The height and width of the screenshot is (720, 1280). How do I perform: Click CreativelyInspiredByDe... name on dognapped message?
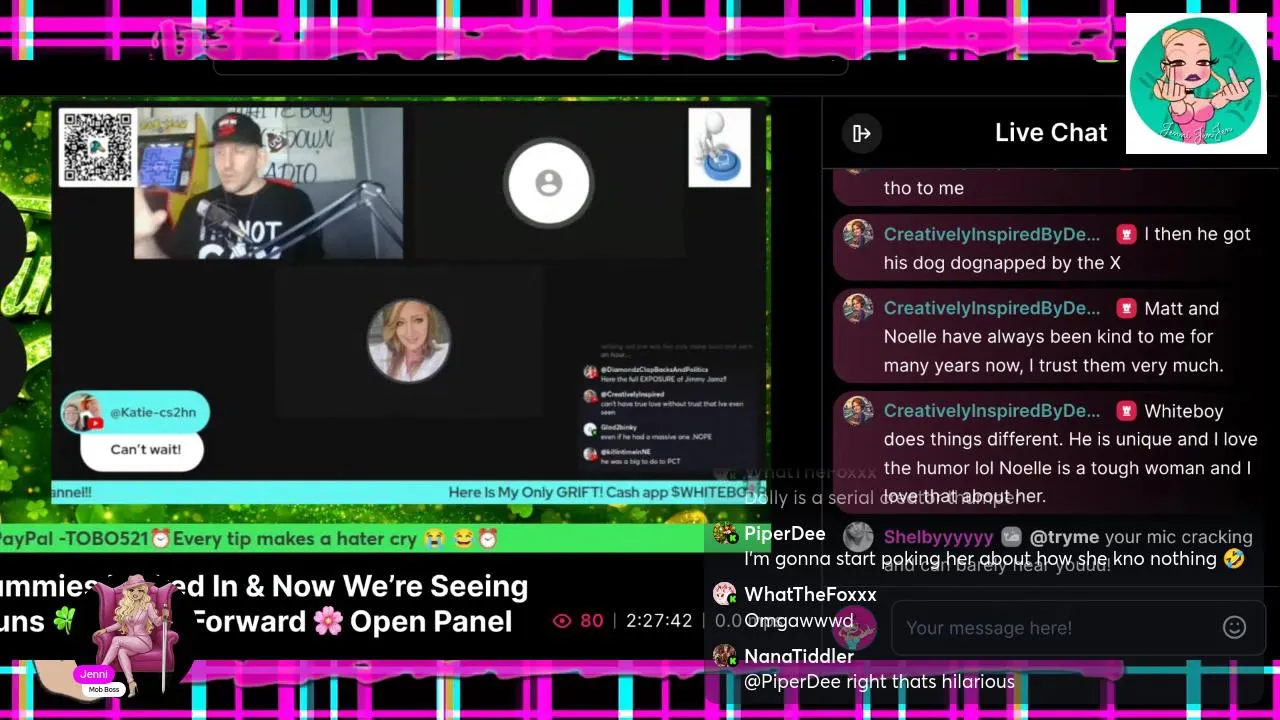point(991,234)
